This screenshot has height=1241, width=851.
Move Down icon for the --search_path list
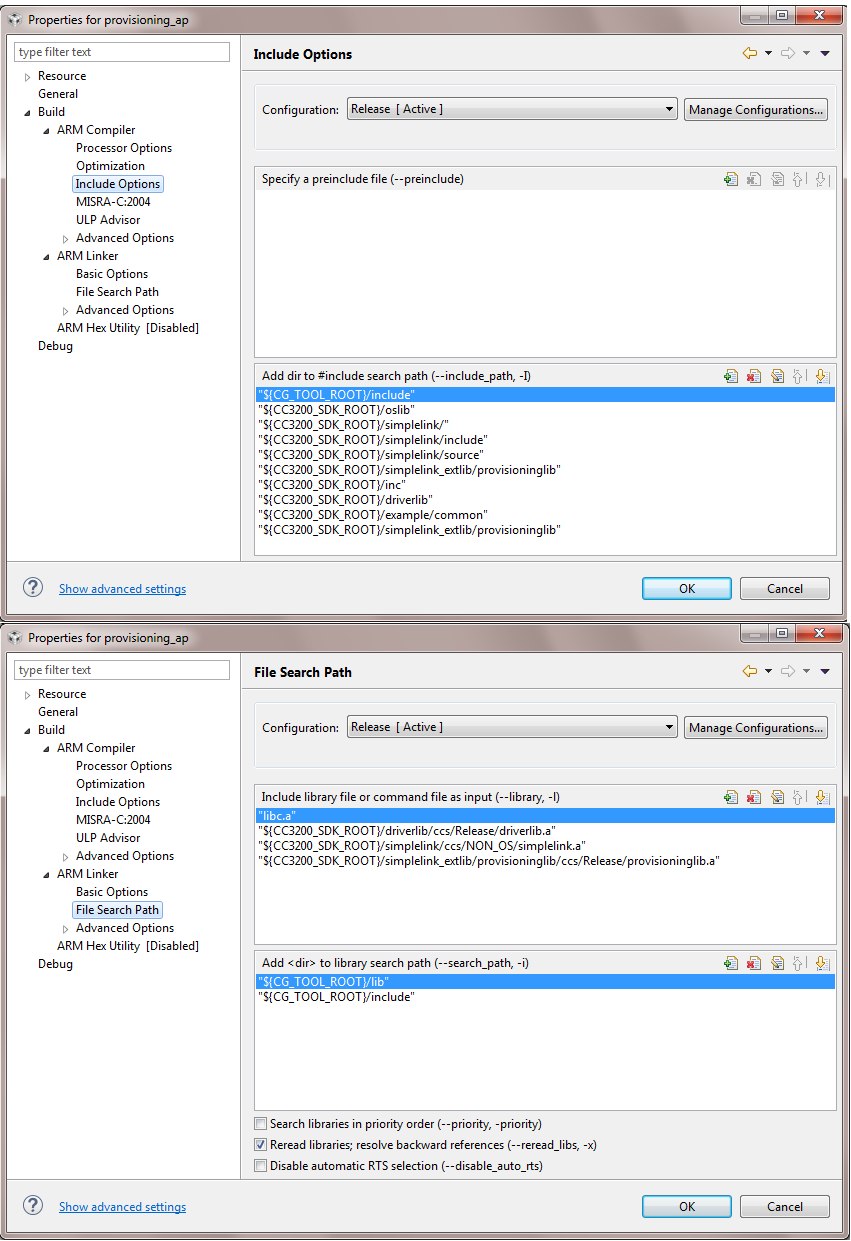[x=822, y=963]
